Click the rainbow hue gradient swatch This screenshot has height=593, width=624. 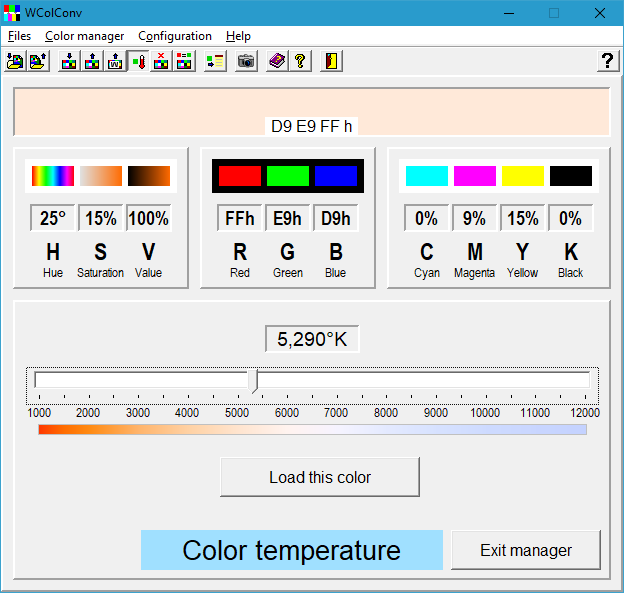pos(53,176)
